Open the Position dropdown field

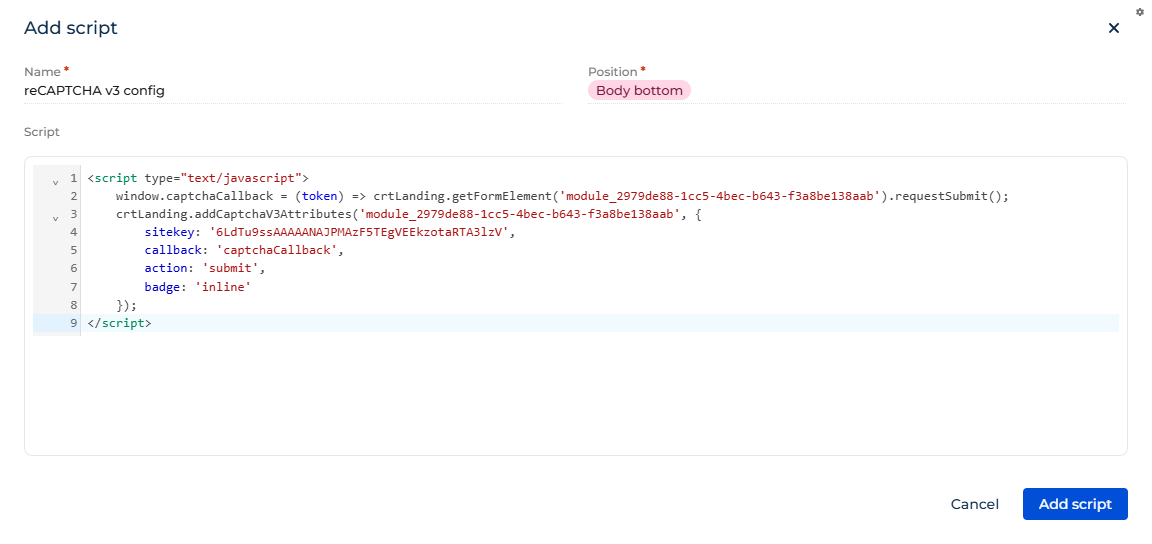tap(857, 91)
